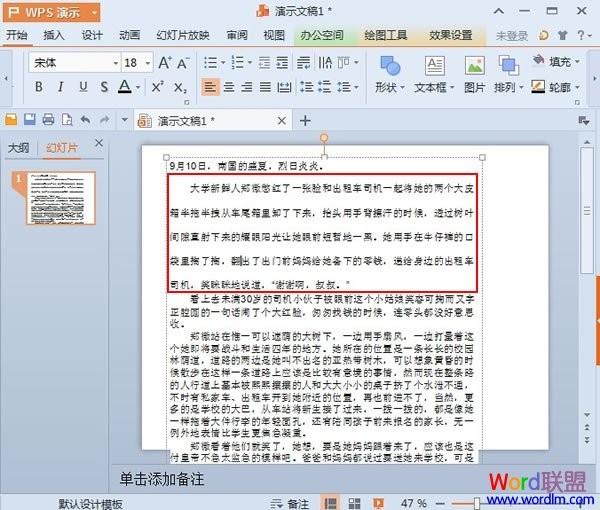Click the print icon in quick toolbar
This screenshot has height=510, width=600.
coord(48,120)
